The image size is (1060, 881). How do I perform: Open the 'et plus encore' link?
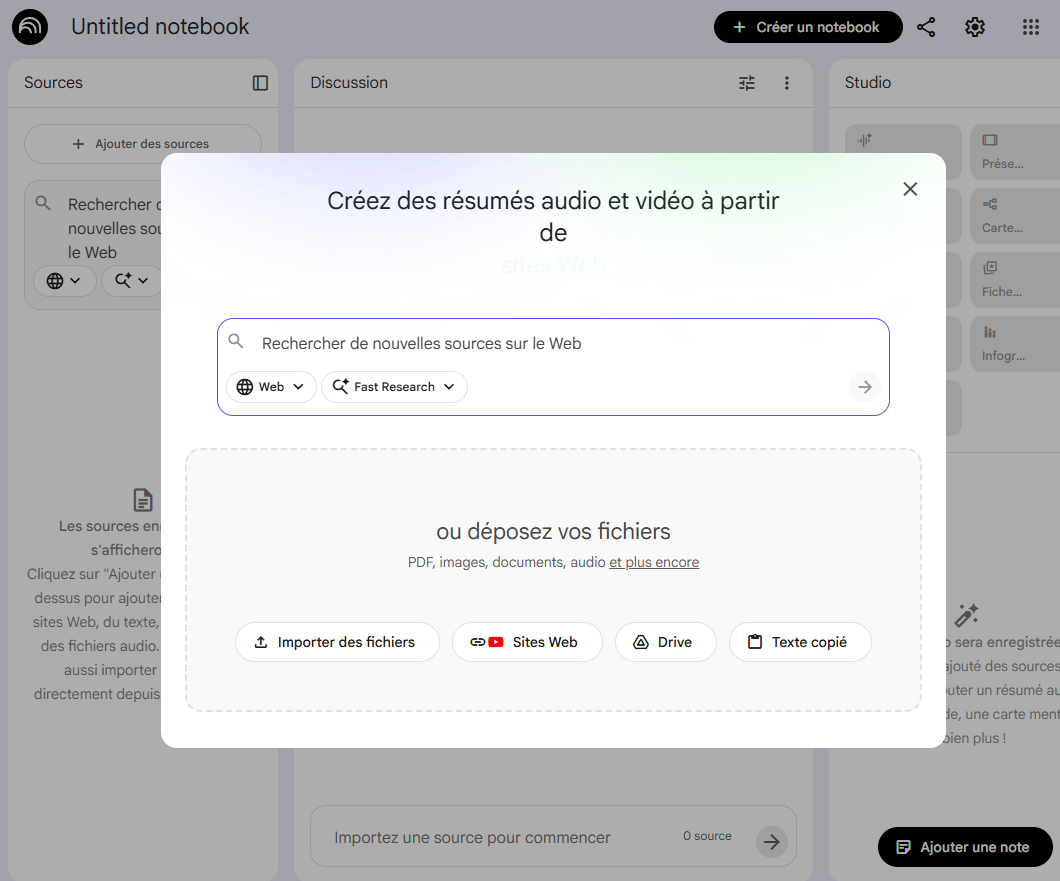tap(654, 562)
